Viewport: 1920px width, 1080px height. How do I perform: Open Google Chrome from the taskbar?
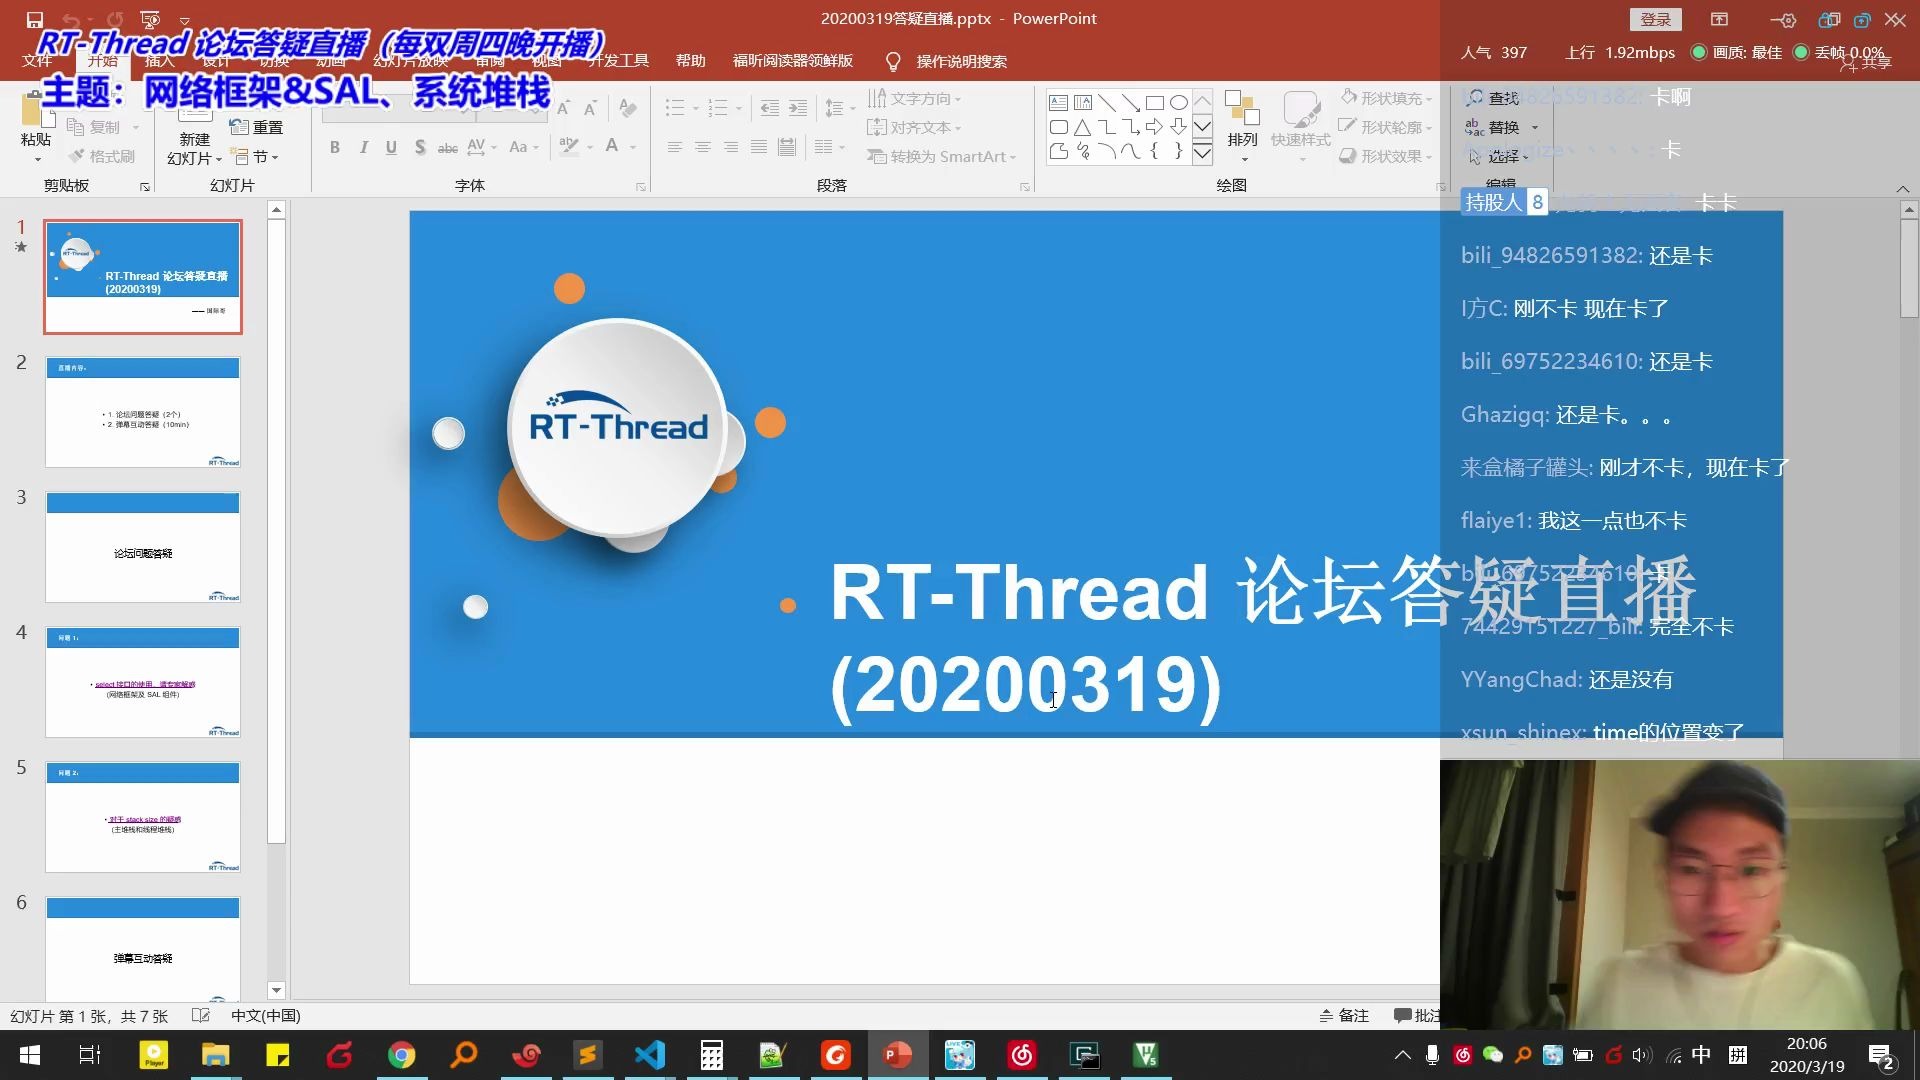[401, 1055]
